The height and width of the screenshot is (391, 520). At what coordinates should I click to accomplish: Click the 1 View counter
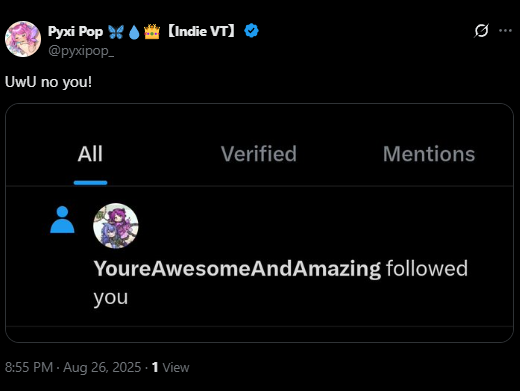tap(170, 367)
